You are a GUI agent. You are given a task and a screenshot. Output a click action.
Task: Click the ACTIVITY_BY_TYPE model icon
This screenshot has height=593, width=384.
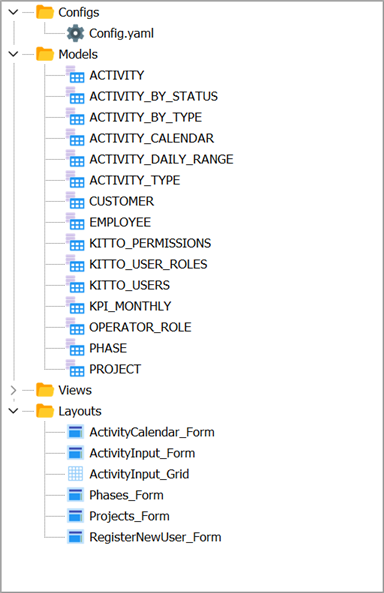75,117
